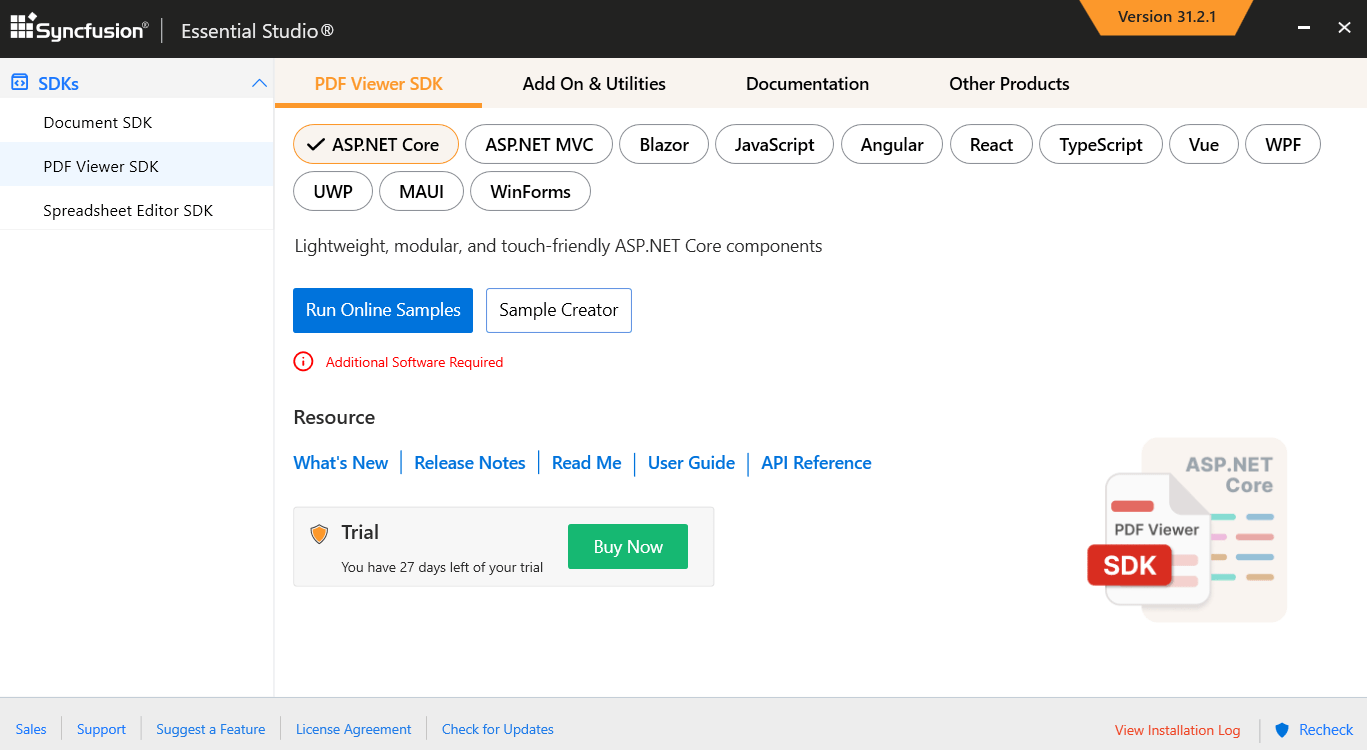Select the Blazor framework option
1367x750 pixels.
[663, 144]
